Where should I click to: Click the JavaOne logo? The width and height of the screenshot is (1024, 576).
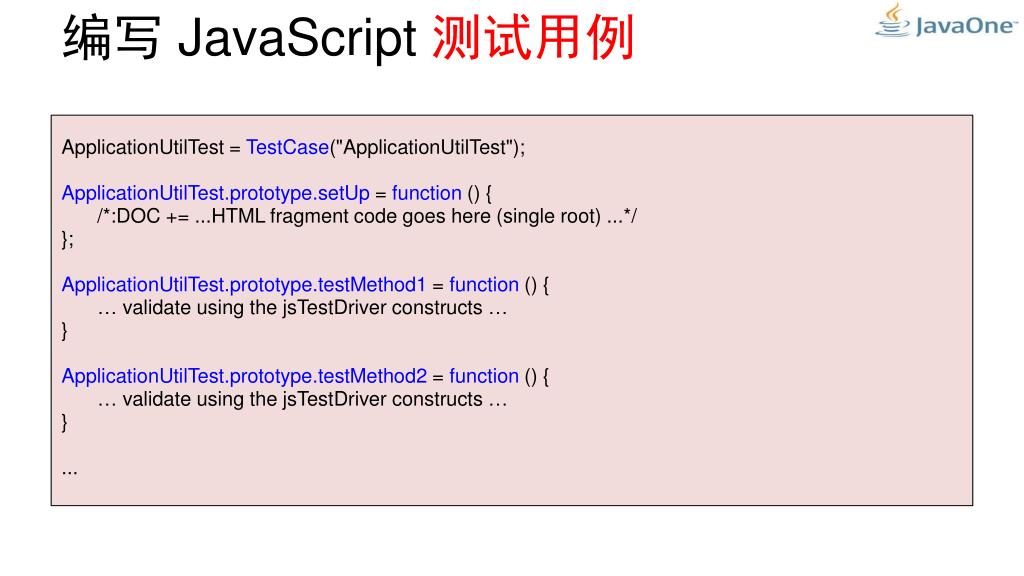946,20
